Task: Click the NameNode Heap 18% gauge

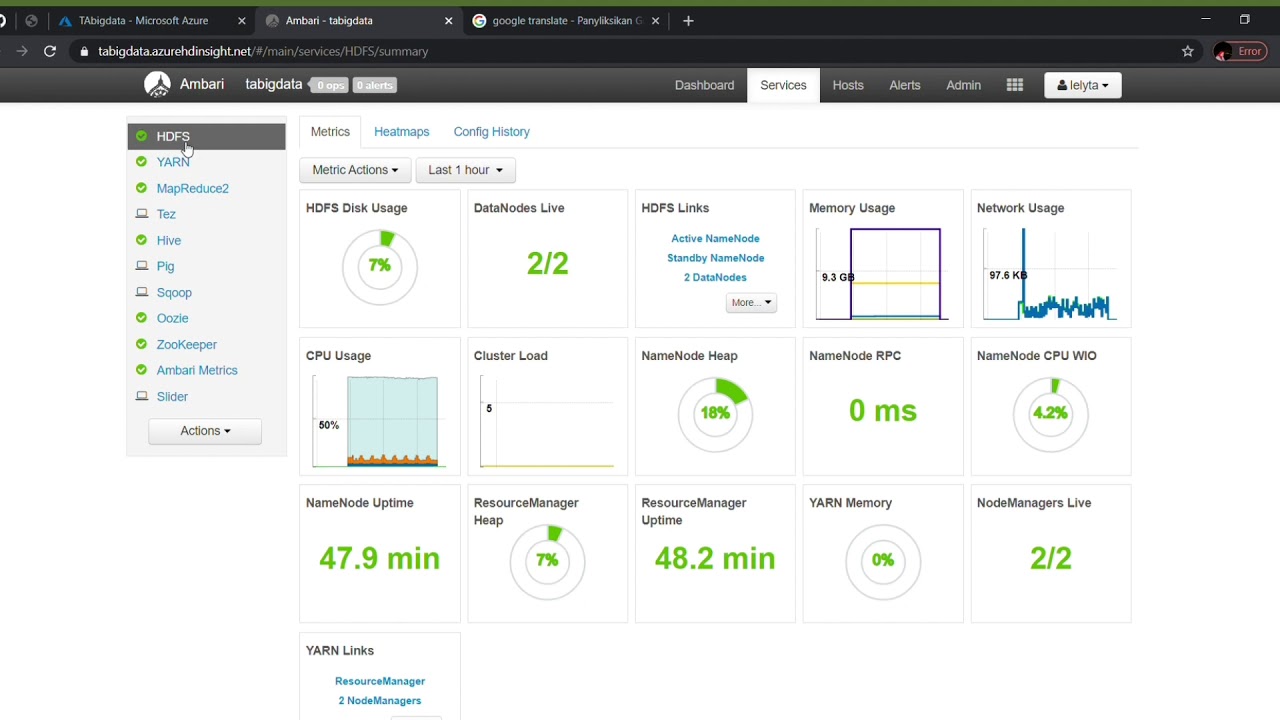Action: pyautogui.click(x=715, y=413)
